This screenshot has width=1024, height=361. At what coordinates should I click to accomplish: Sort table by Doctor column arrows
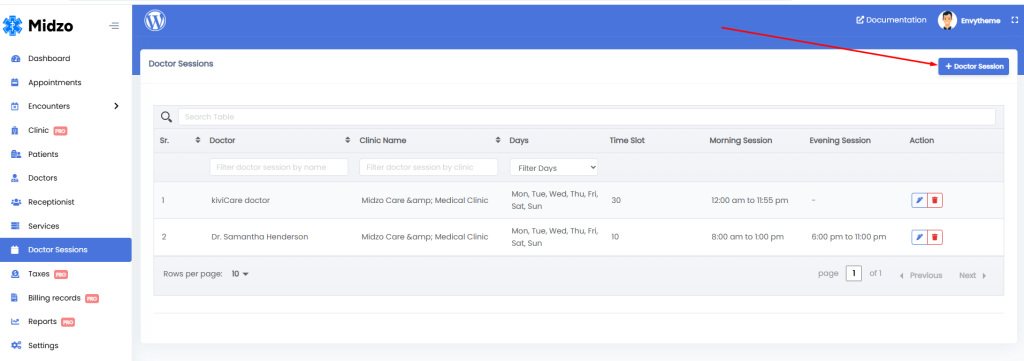click(347, 140)
